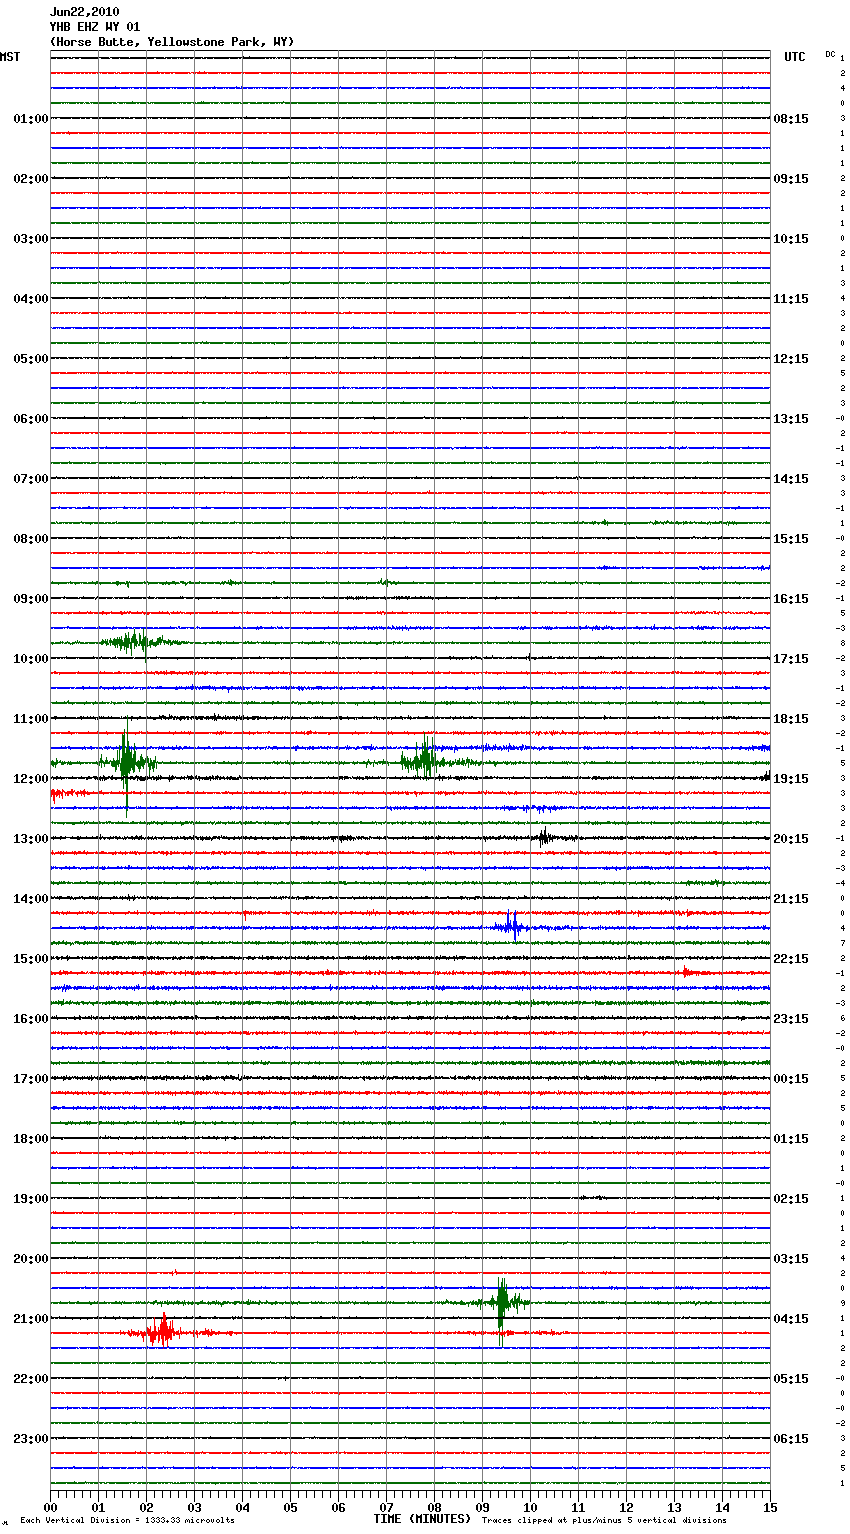Select the 03:00 MST hour label
Screen dimensions: 850x1534
point(31,239)
